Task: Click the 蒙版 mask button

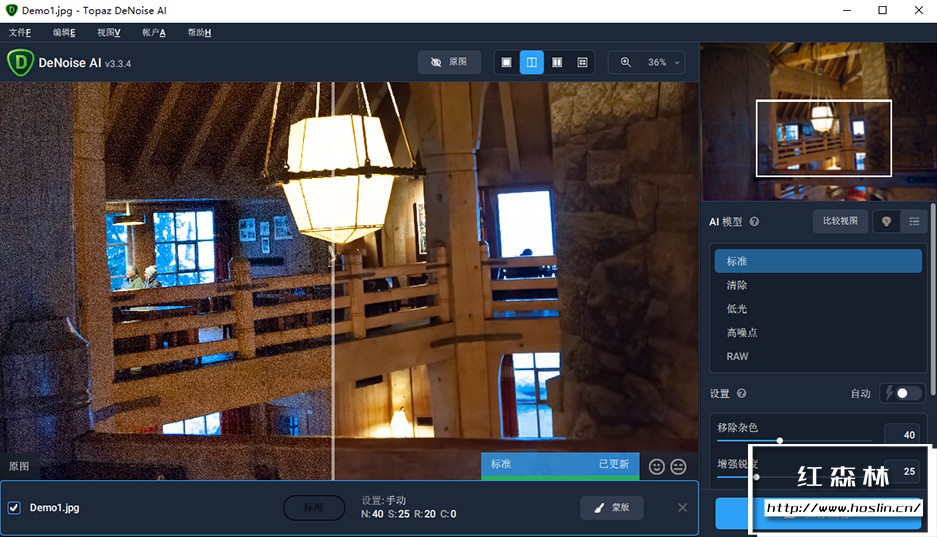Action: (612, 508)
